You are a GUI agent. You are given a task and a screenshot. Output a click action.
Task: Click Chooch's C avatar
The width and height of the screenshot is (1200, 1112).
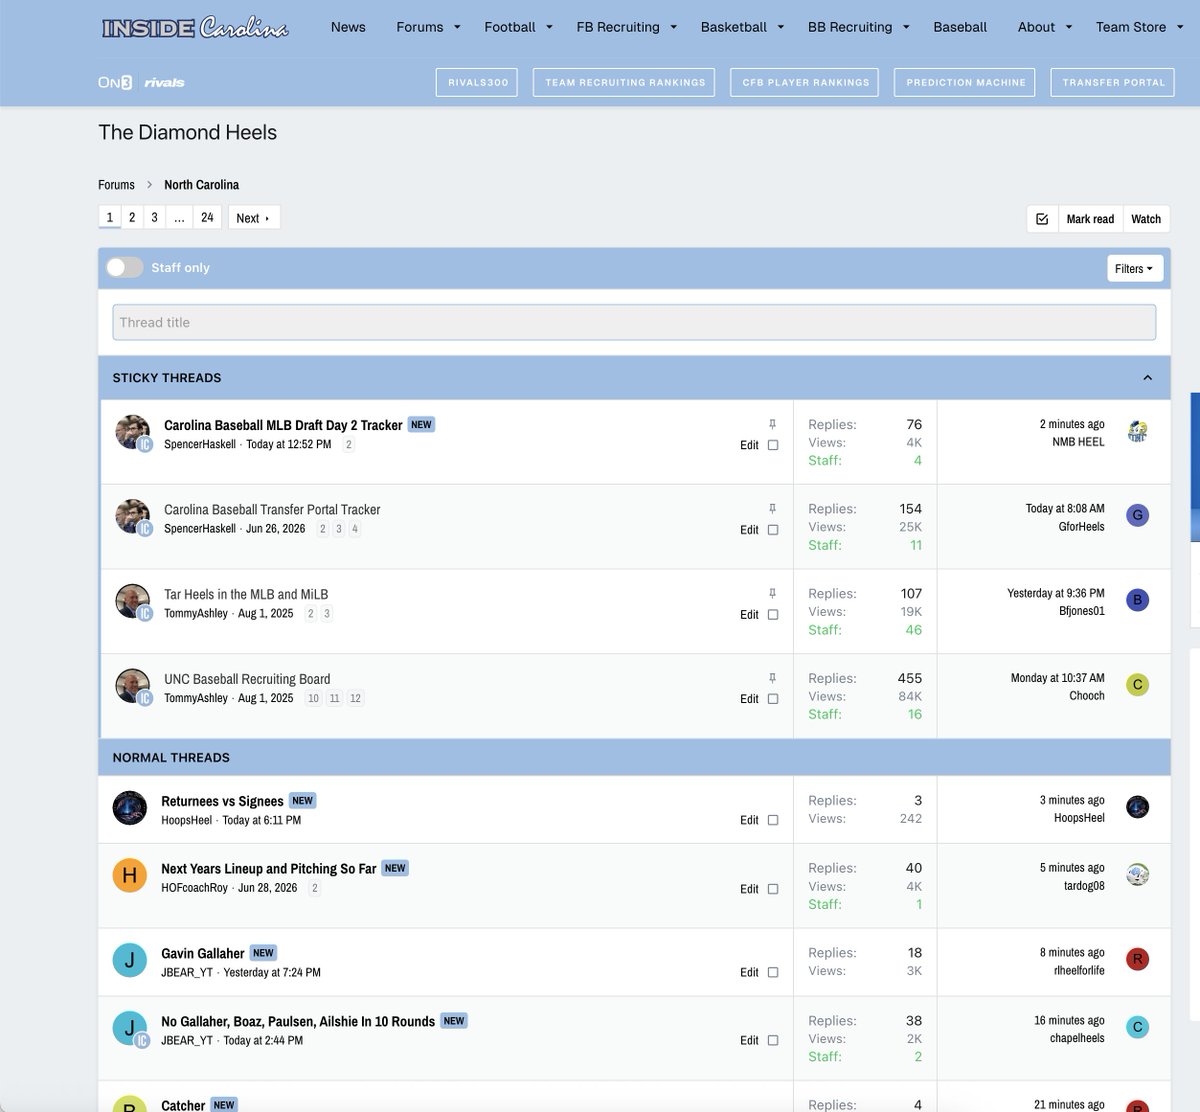(1137, 685)
